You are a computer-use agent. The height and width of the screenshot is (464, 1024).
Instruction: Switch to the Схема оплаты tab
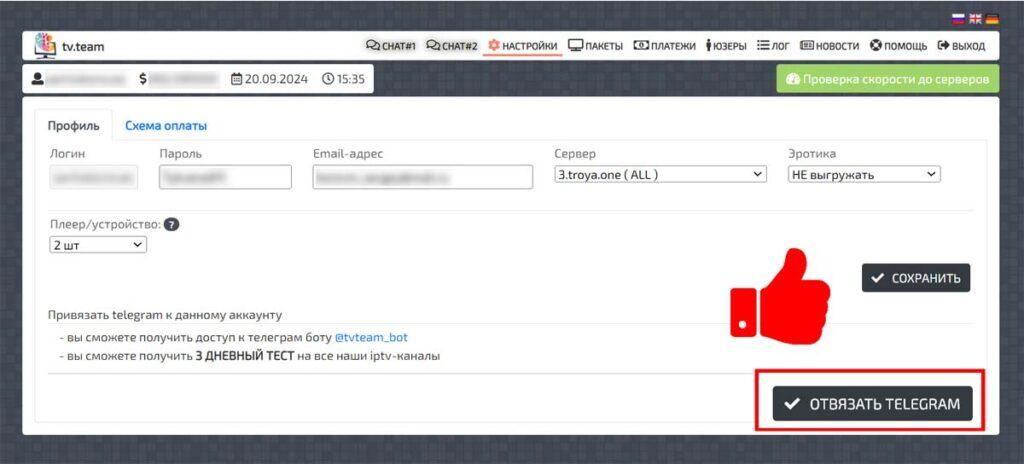166,126
